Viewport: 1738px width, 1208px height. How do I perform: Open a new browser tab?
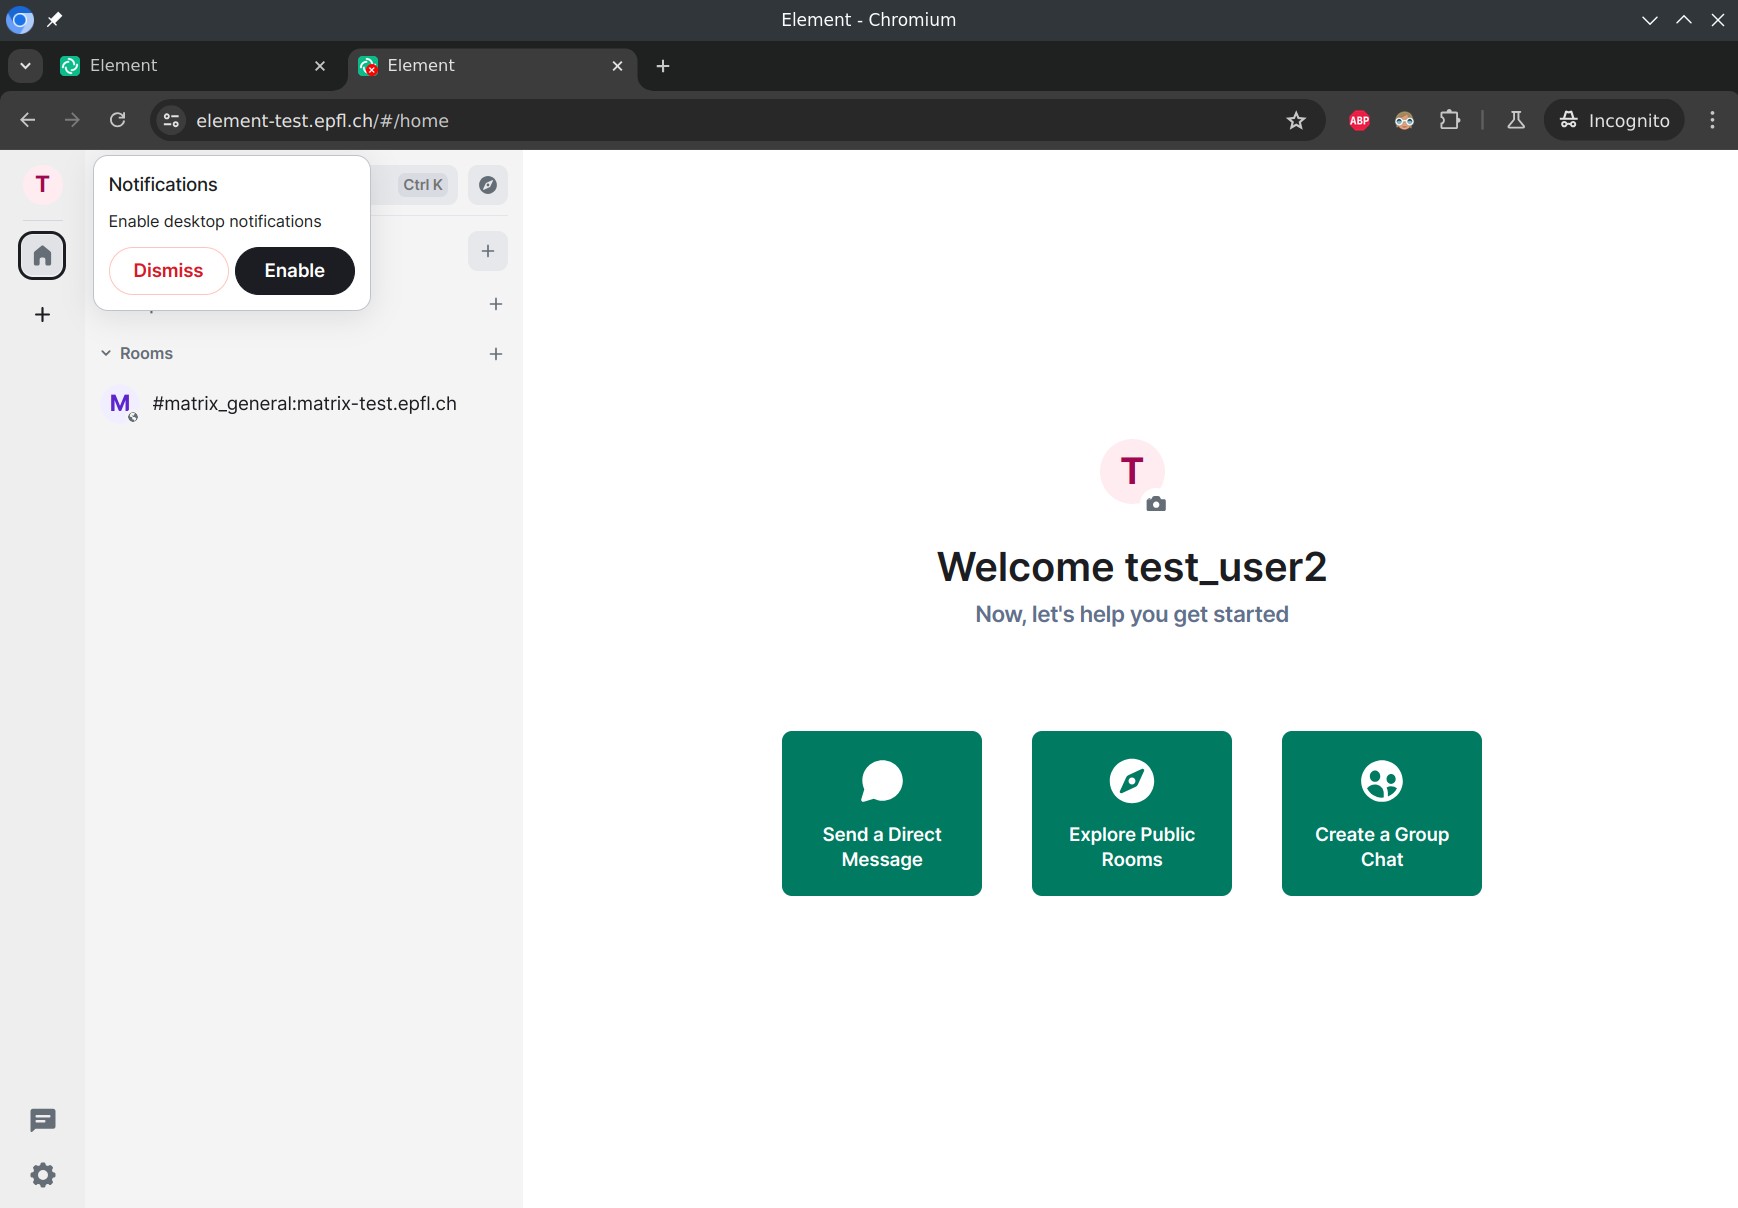pos(663,66)
